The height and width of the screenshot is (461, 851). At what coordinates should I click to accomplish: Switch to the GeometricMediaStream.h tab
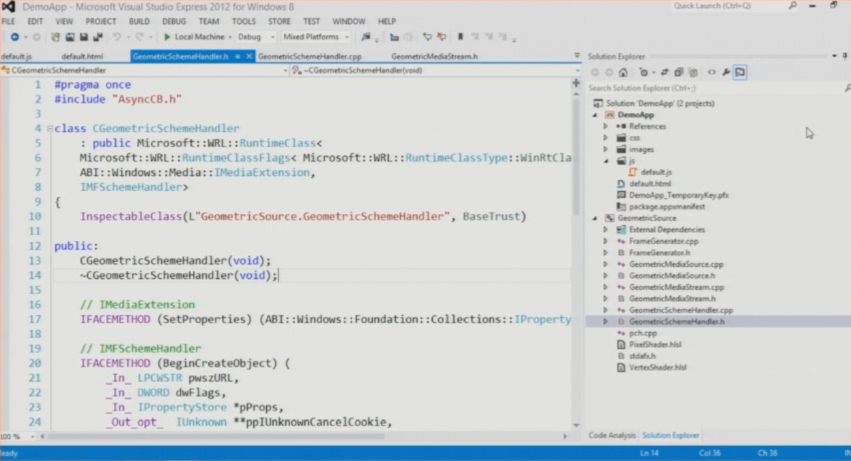coord(434,56)
